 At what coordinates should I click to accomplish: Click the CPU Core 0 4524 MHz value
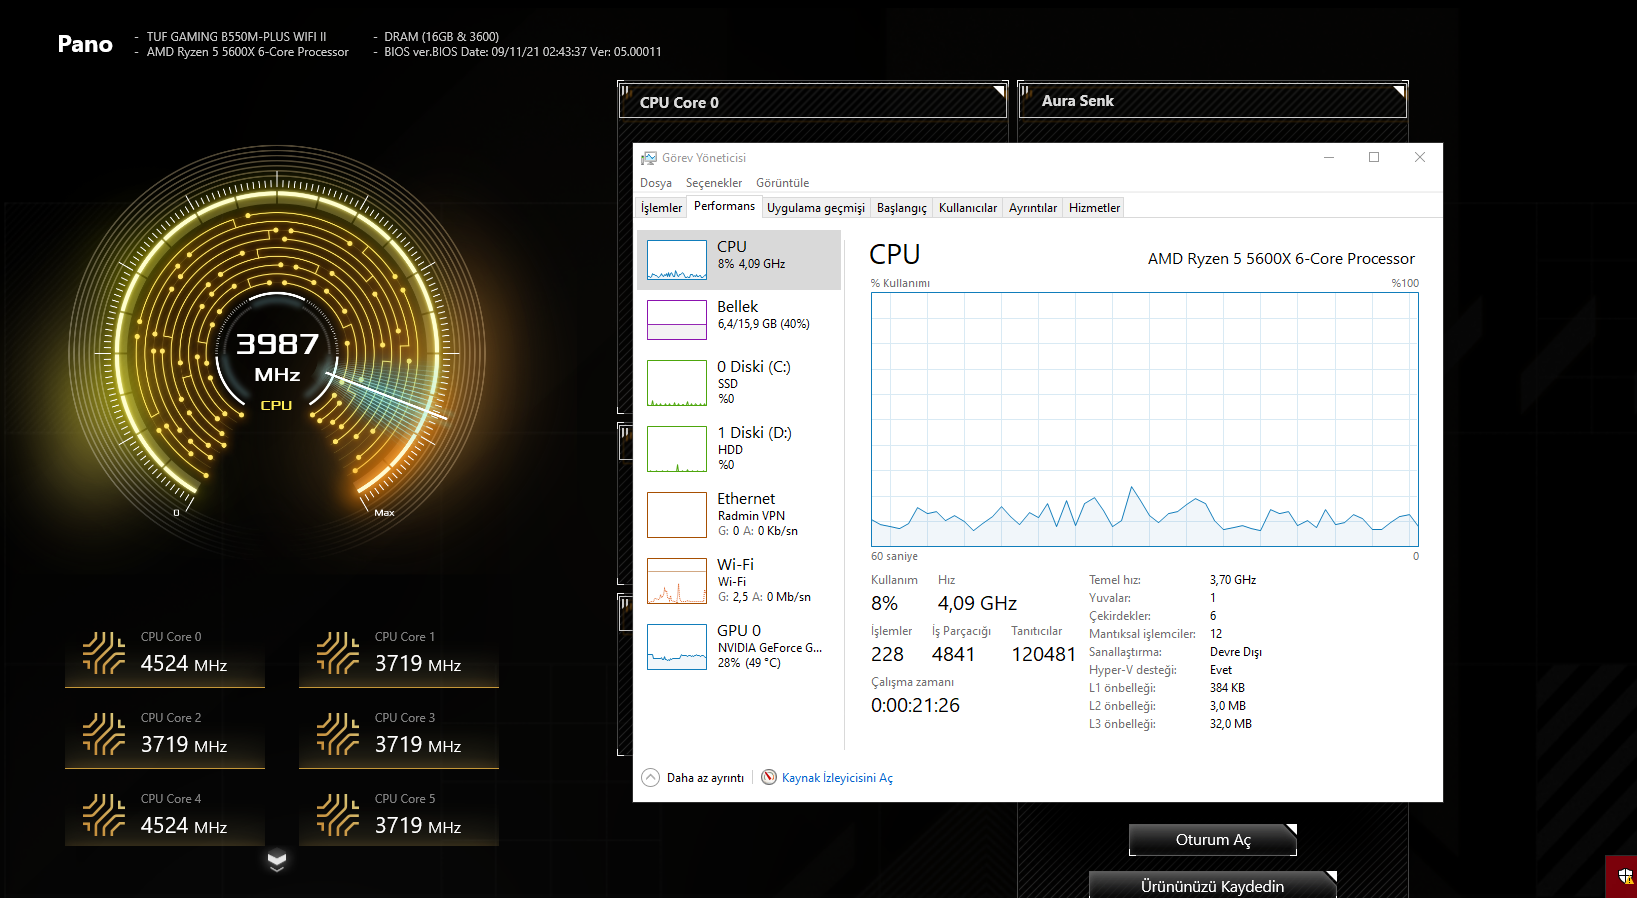184,664
